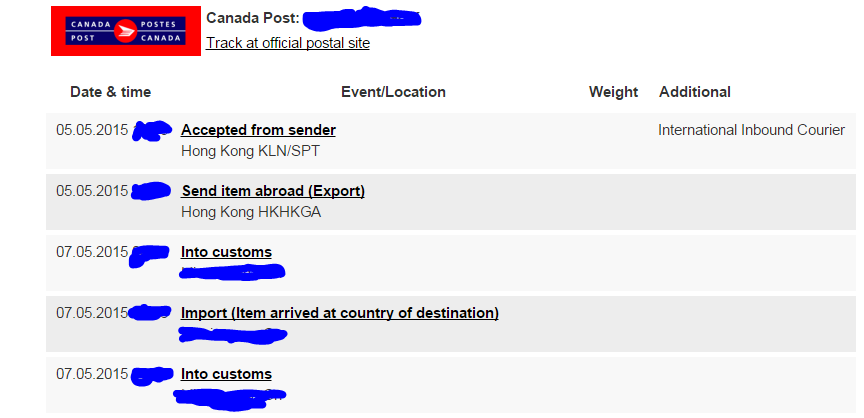Click the Canada Post logo

click(126, 31)
